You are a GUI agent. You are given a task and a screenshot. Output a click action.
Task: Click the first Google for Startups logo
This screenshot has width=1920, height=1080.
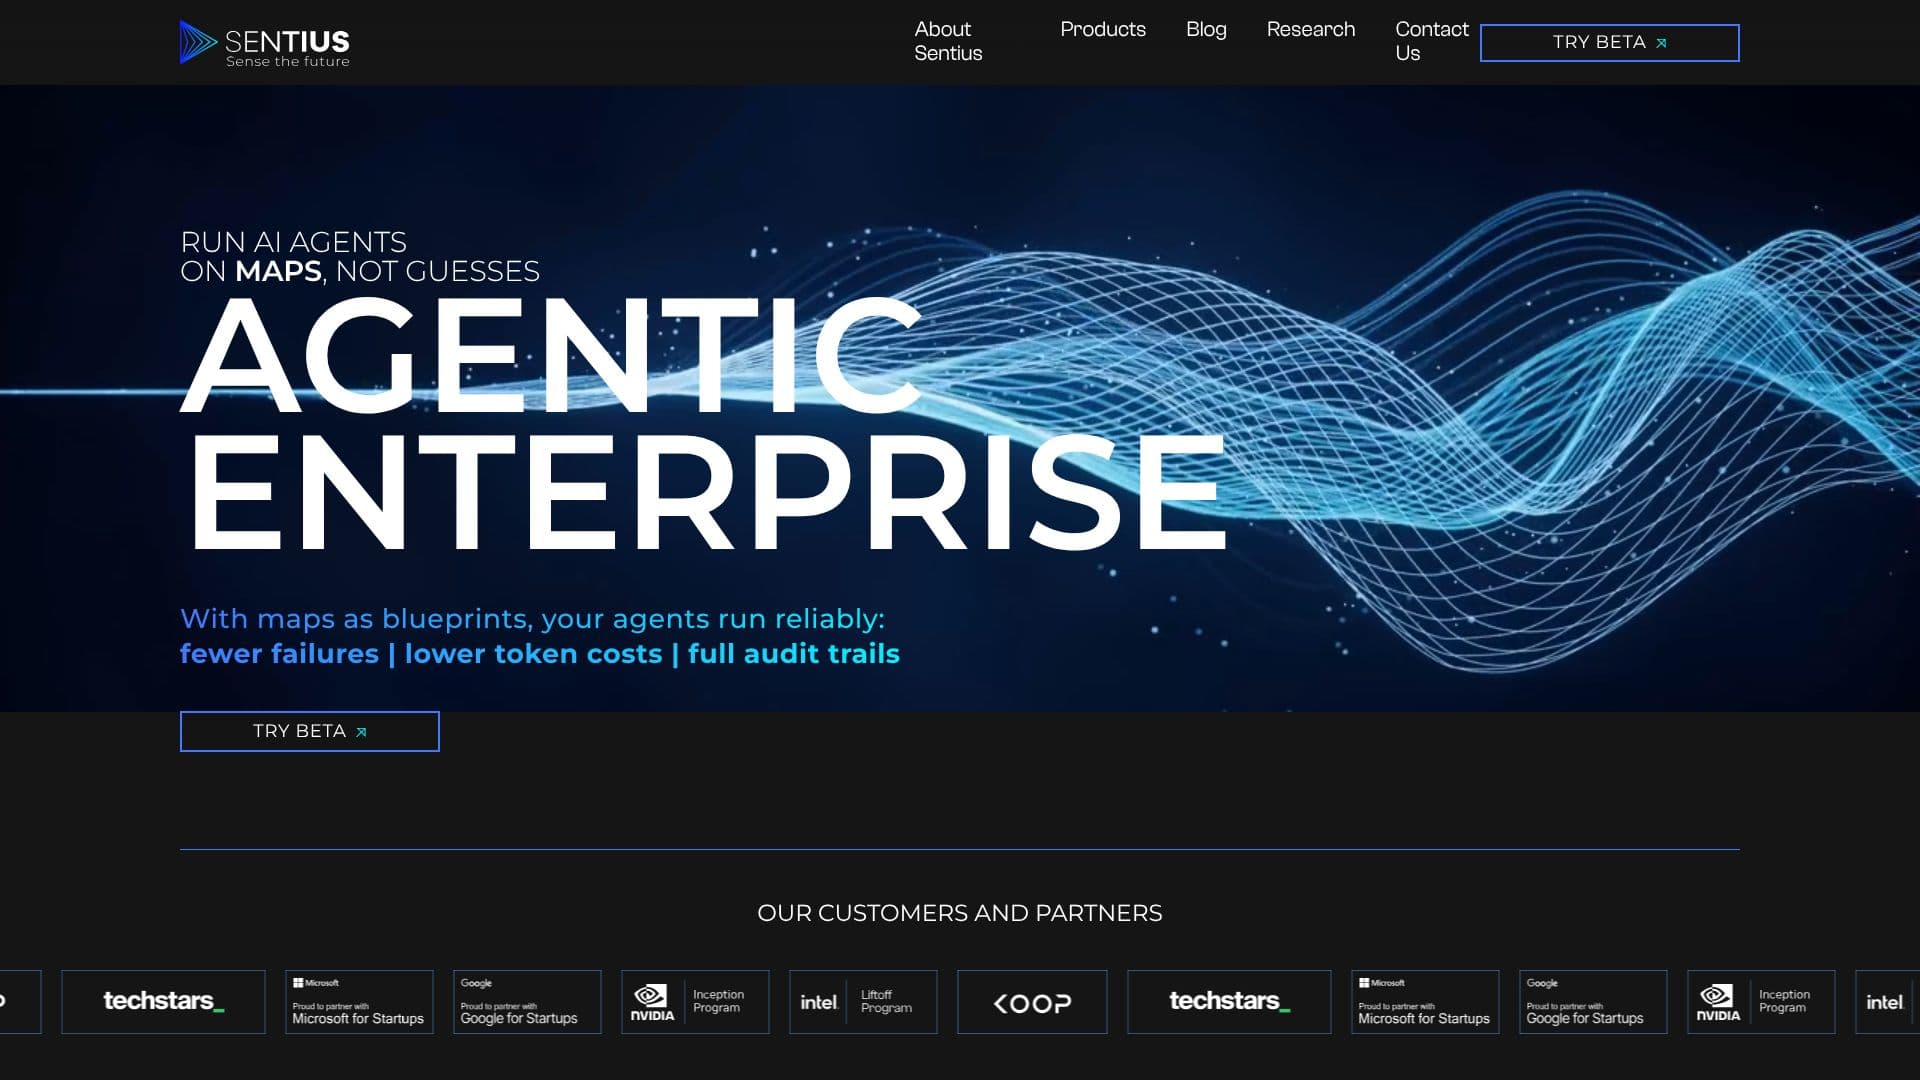(527, 1002)
